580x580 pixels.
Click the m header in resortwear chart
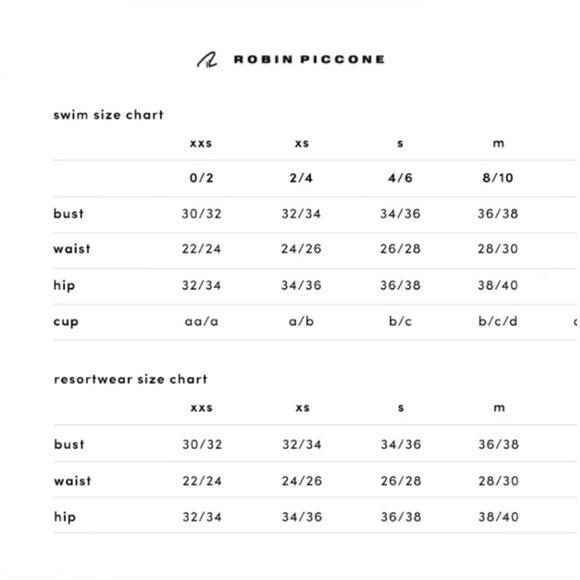pos(499,408)
